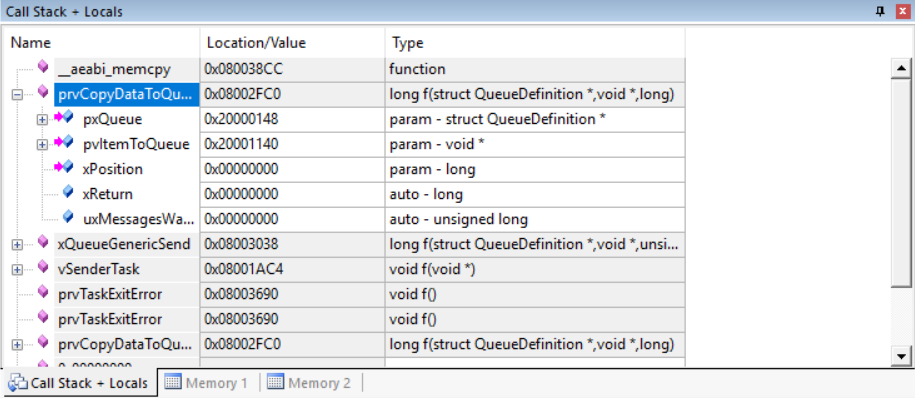The width and height of the screenshot is (915, 398).
Task: Click the scroll down arrow
Action: 902,355
